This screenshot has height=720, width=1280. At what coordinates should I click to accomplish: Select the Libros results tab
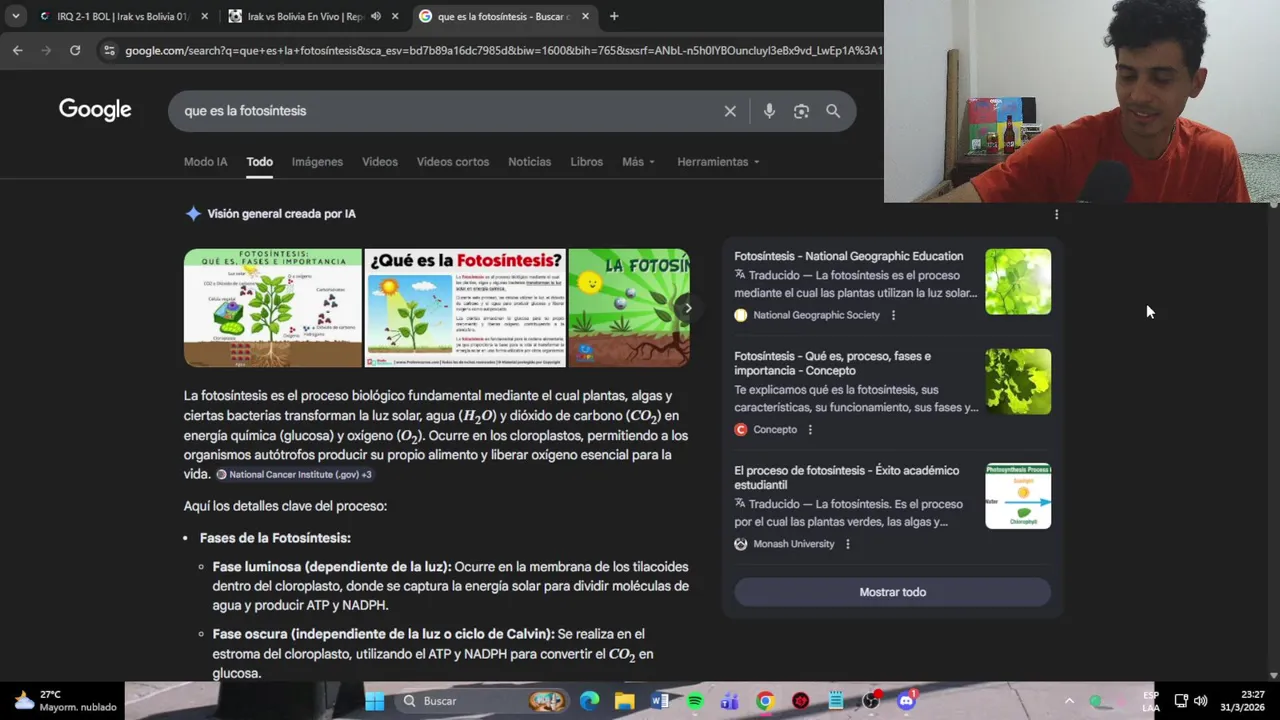[x=586, y=162]
